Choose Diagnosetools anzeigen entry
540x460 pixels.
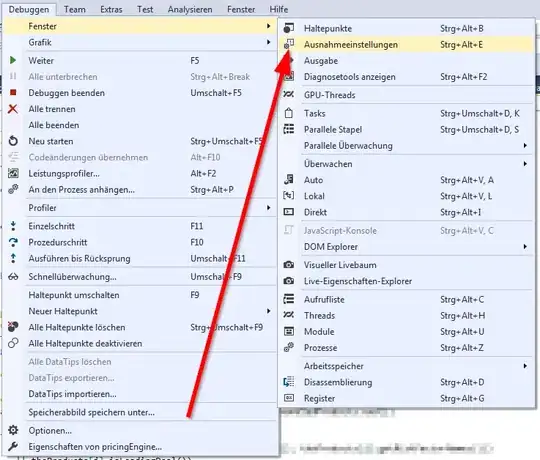click(x=406, y=77)
